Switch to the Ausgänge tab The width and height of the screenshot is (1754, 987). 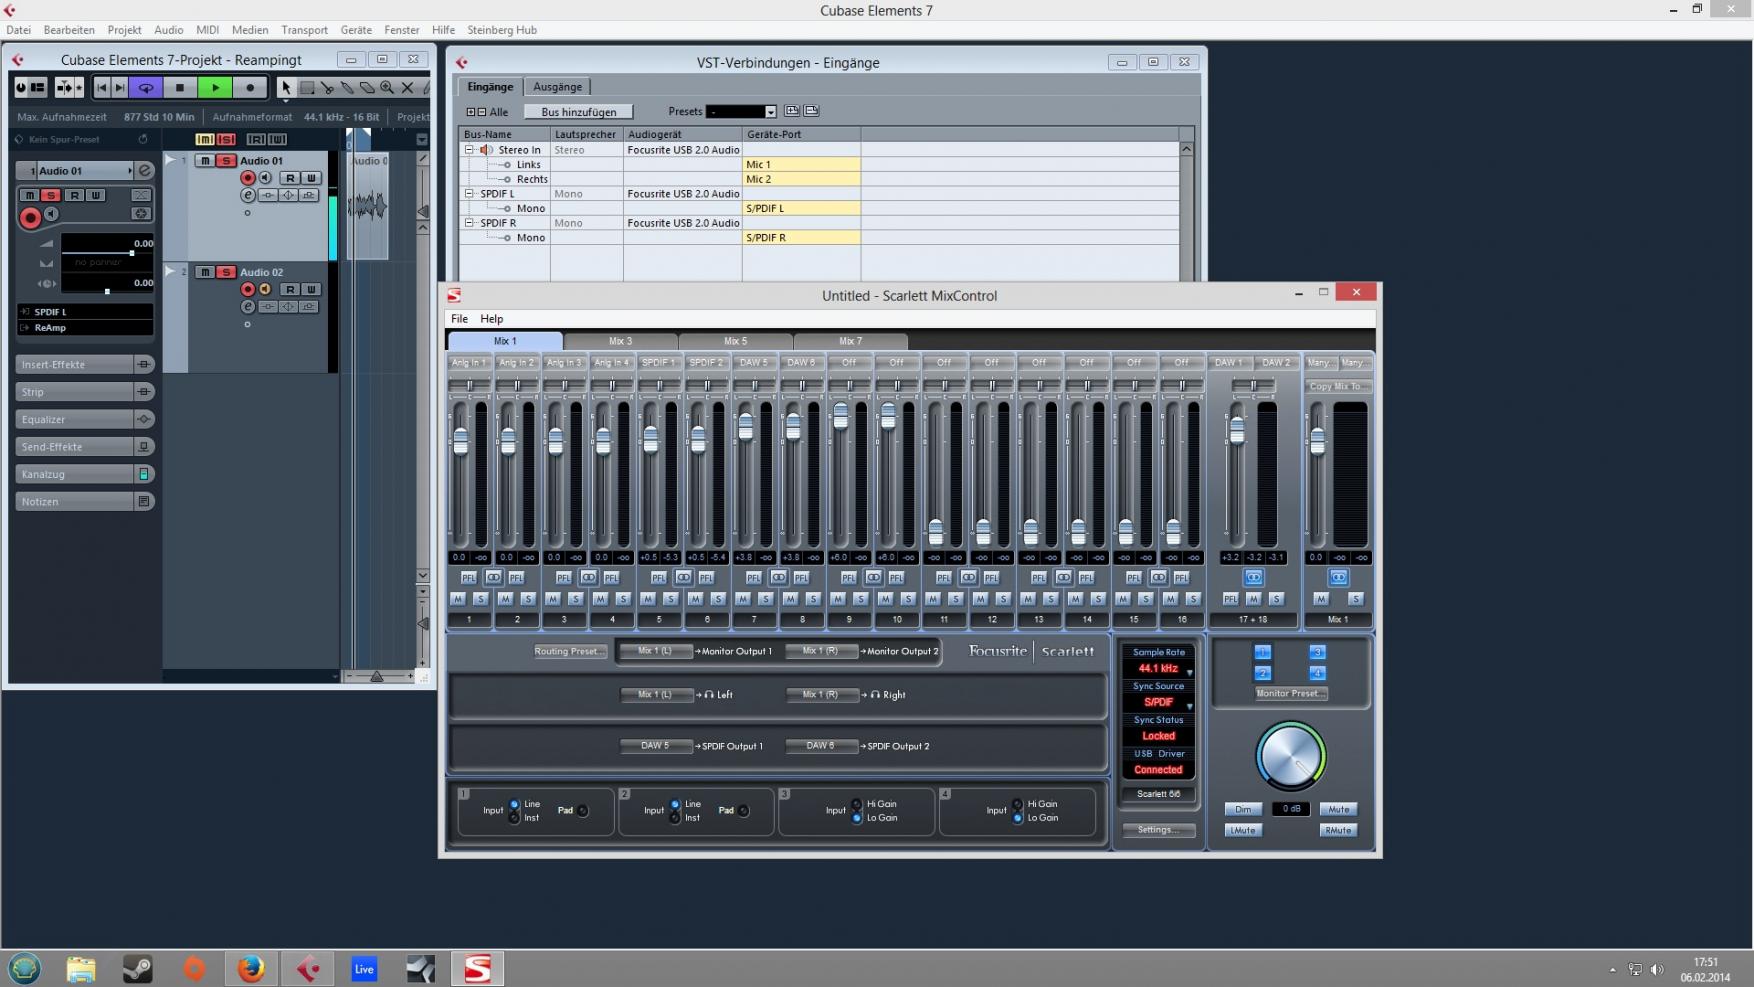[557, 87]
